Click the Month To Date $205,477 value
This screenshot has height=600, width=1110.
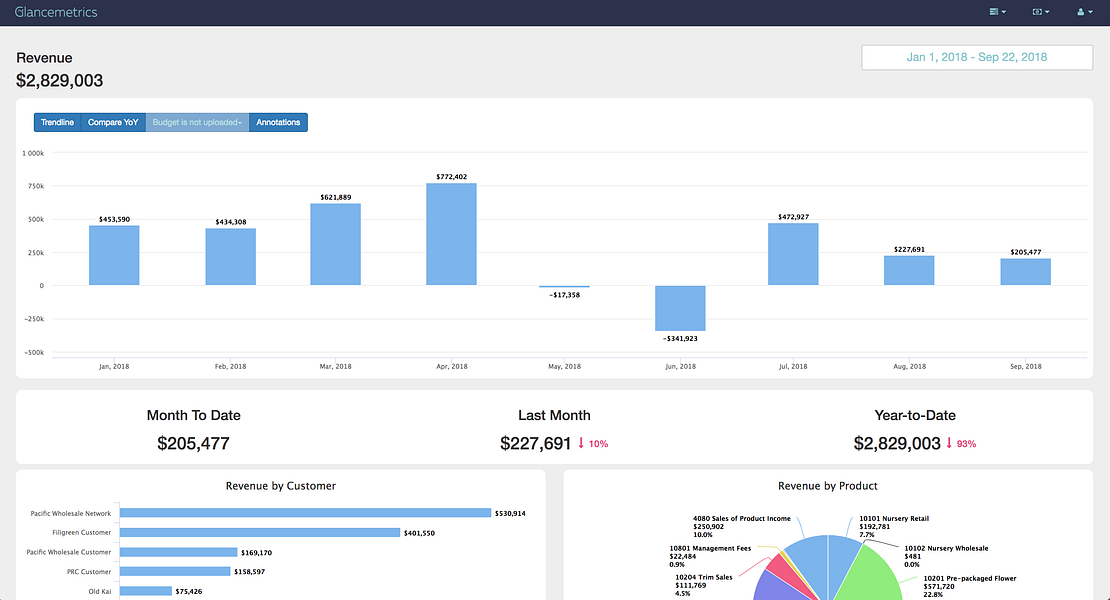tap(193, 444)
